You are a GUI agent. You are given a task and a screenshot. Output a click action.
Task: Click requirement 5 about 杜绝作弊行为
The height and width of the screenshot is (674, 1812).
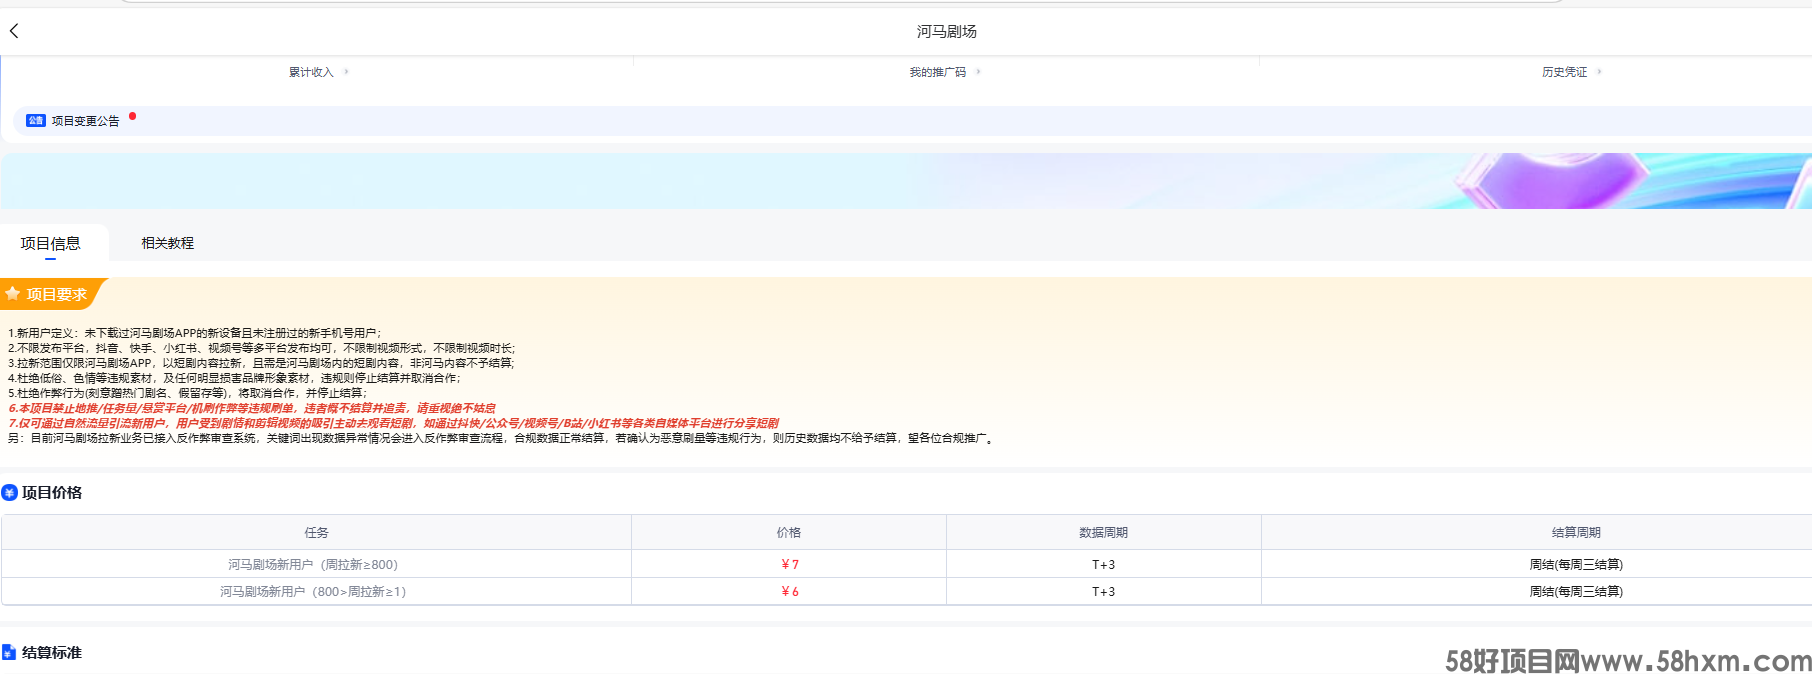pos(188,393)
